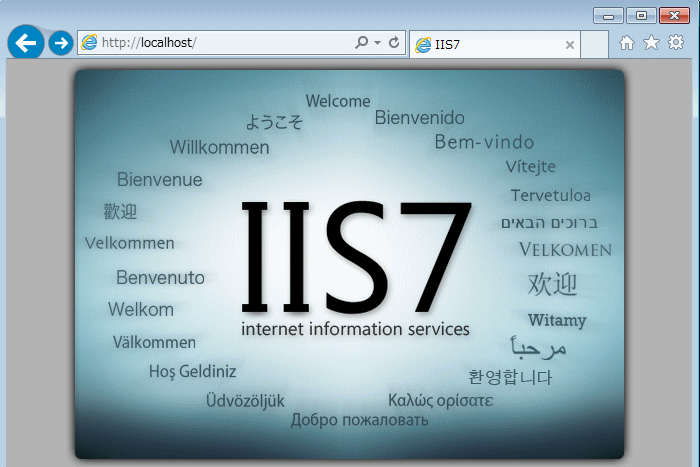Click the 'Hoş Geldiniz' text
Image resolution: width=700 pixels, height=467 pixels.
[193, 371]
